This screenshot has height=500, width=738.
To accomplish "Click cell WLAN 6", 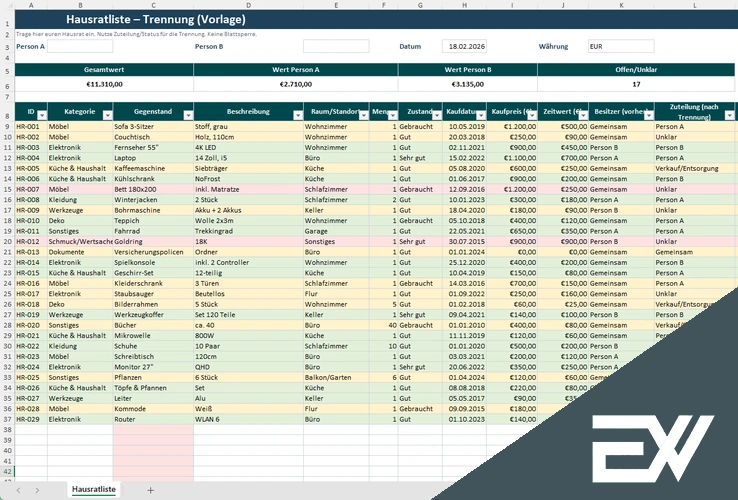I will click(x=248, y=419).
